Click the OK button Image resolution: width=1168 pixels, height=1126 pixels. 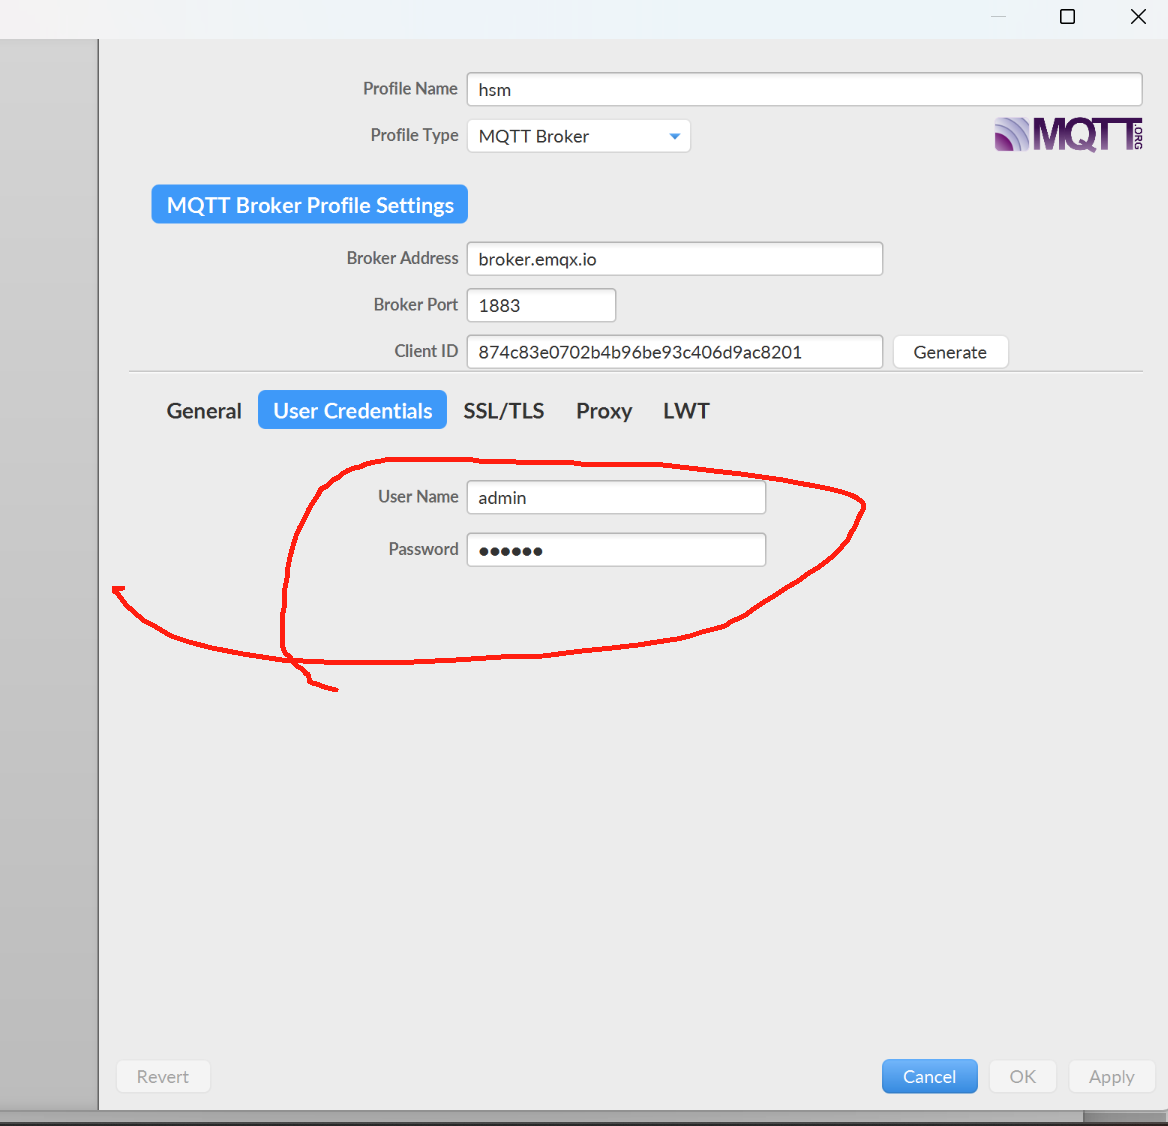pyautogui.click(x=1023, y=1077)
